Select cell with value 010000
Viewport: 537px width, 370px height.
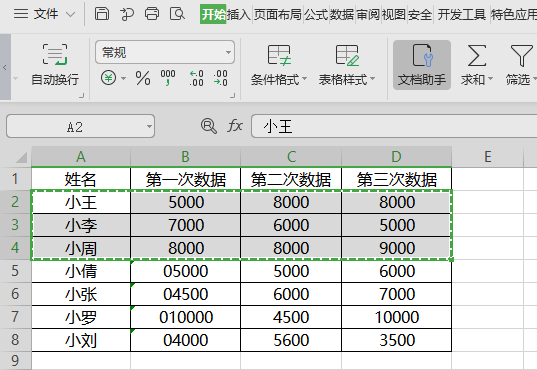(x=185, y=317)
